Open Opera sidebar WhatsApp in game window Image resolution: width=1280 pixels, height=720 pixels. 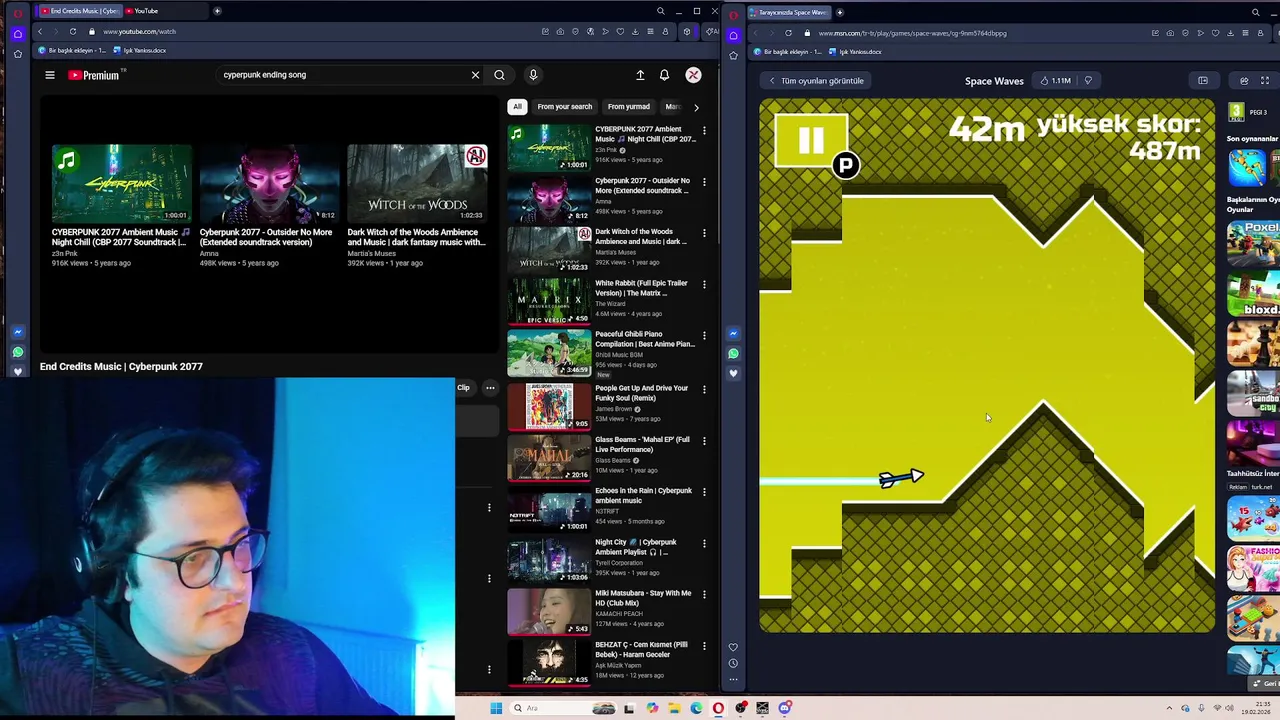733,353
